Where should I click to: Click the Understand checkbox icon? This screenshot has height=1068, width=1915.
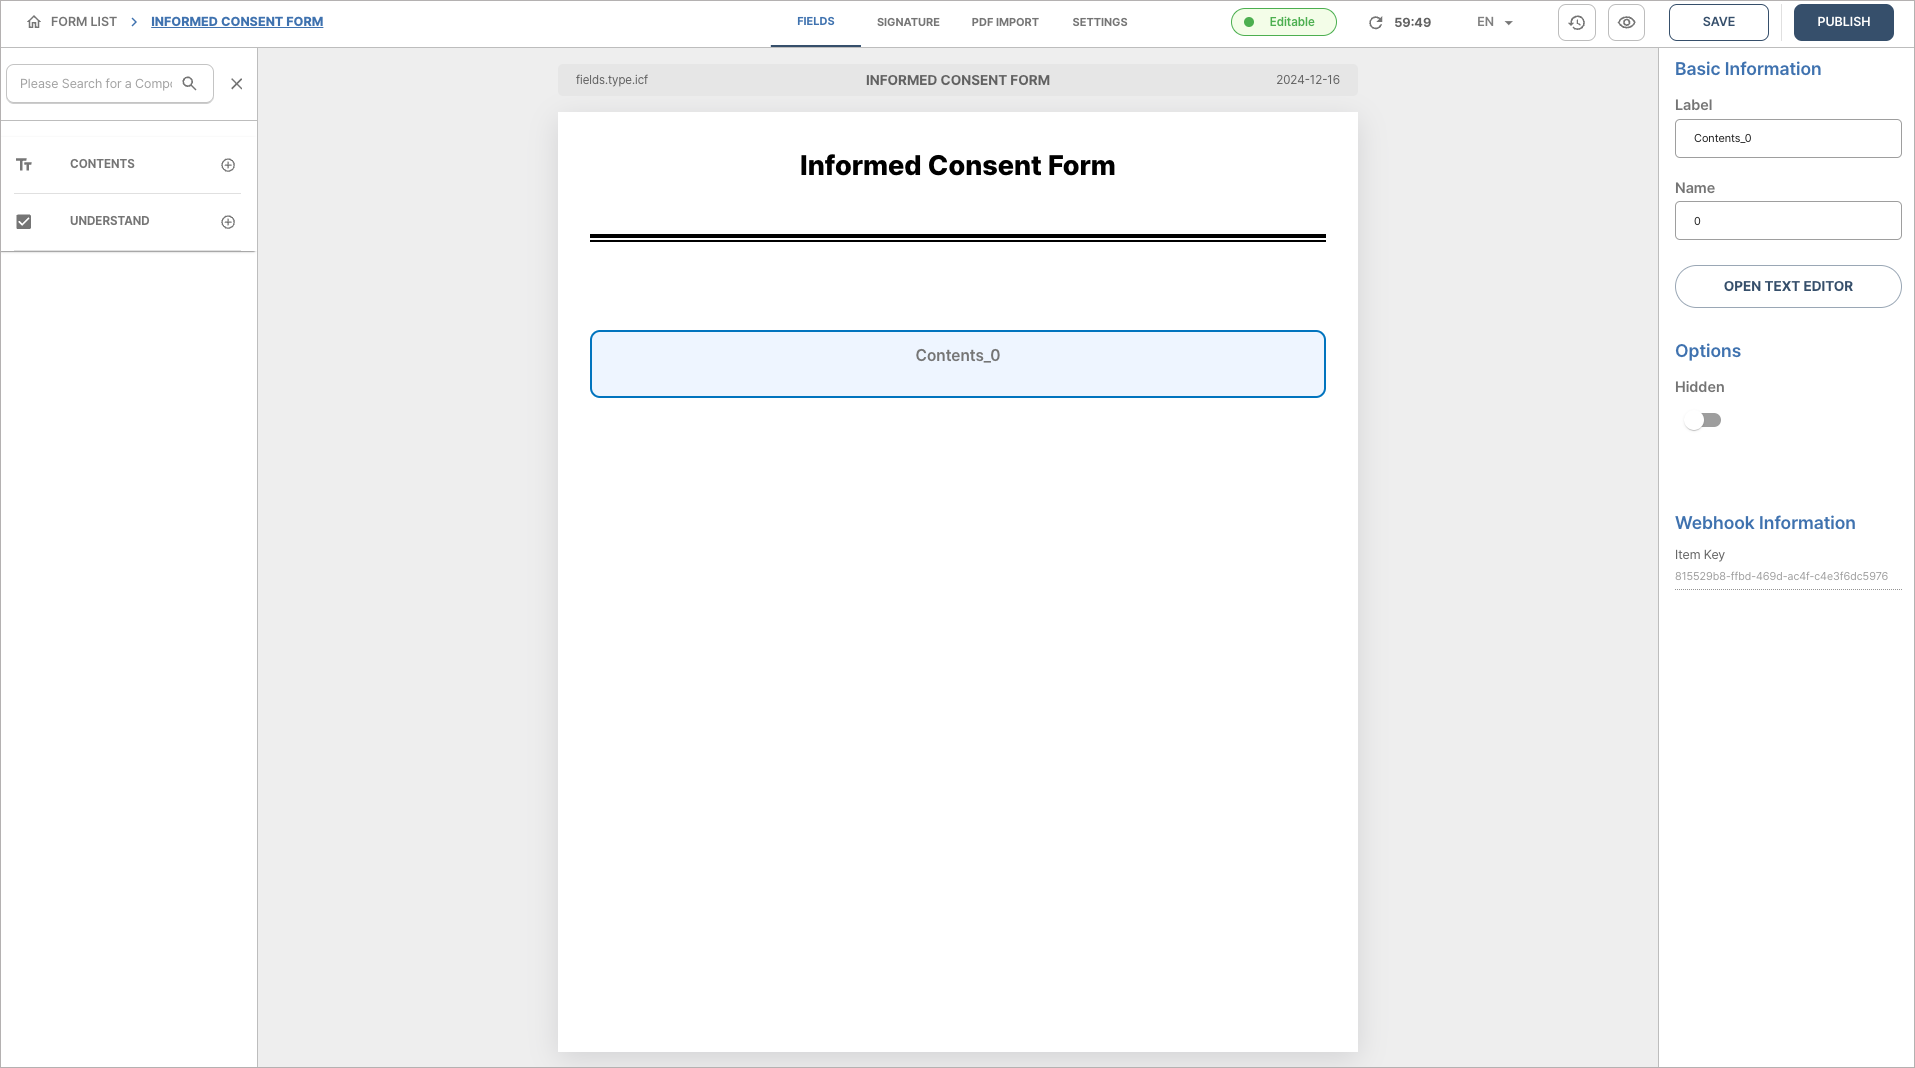click(24, 222)
